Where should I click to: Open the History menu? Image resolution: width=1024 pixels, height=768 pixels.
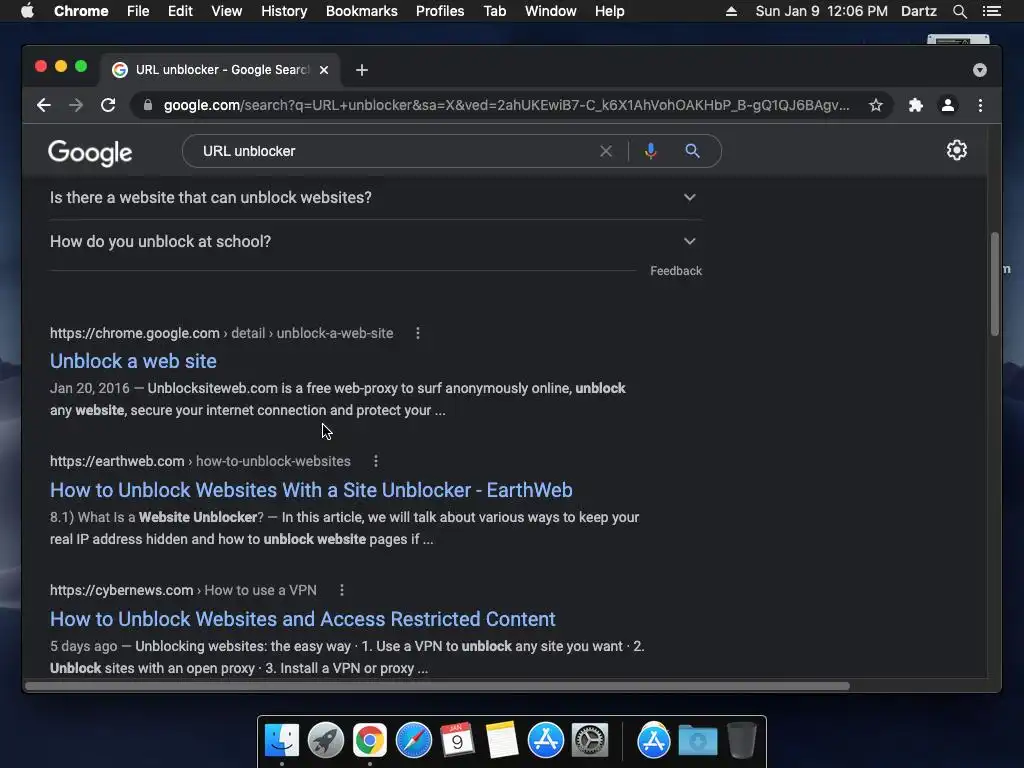(284, 11)
